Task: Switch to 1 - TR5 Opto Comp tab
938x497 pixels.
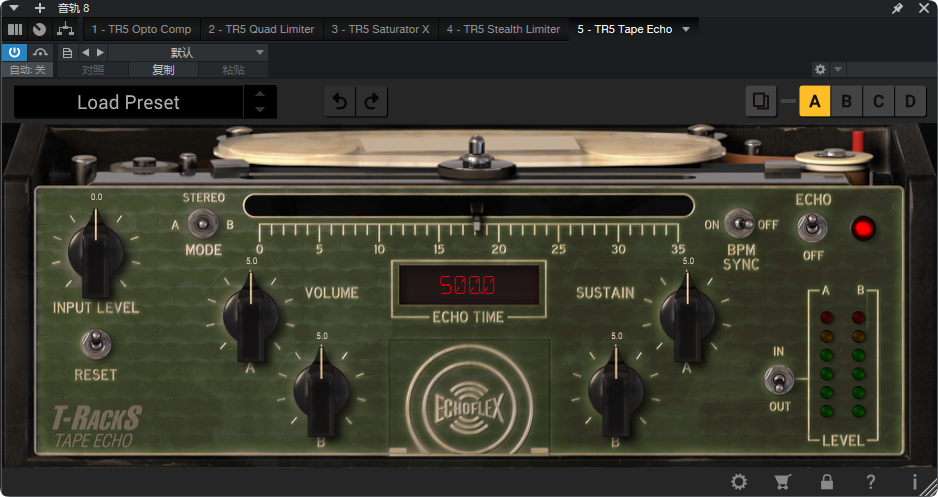Action: 141,29
